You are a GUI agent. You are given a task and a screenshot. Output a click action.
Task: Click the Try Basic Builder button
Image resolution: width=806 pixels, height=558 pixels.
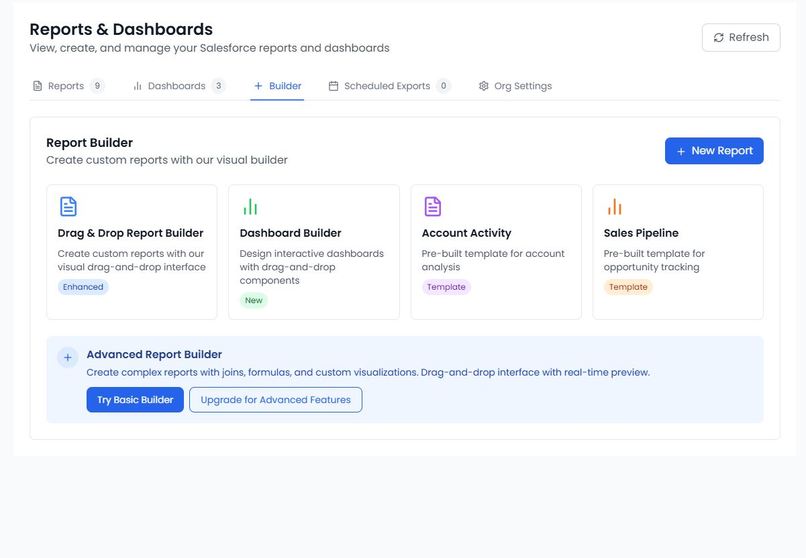135,400
